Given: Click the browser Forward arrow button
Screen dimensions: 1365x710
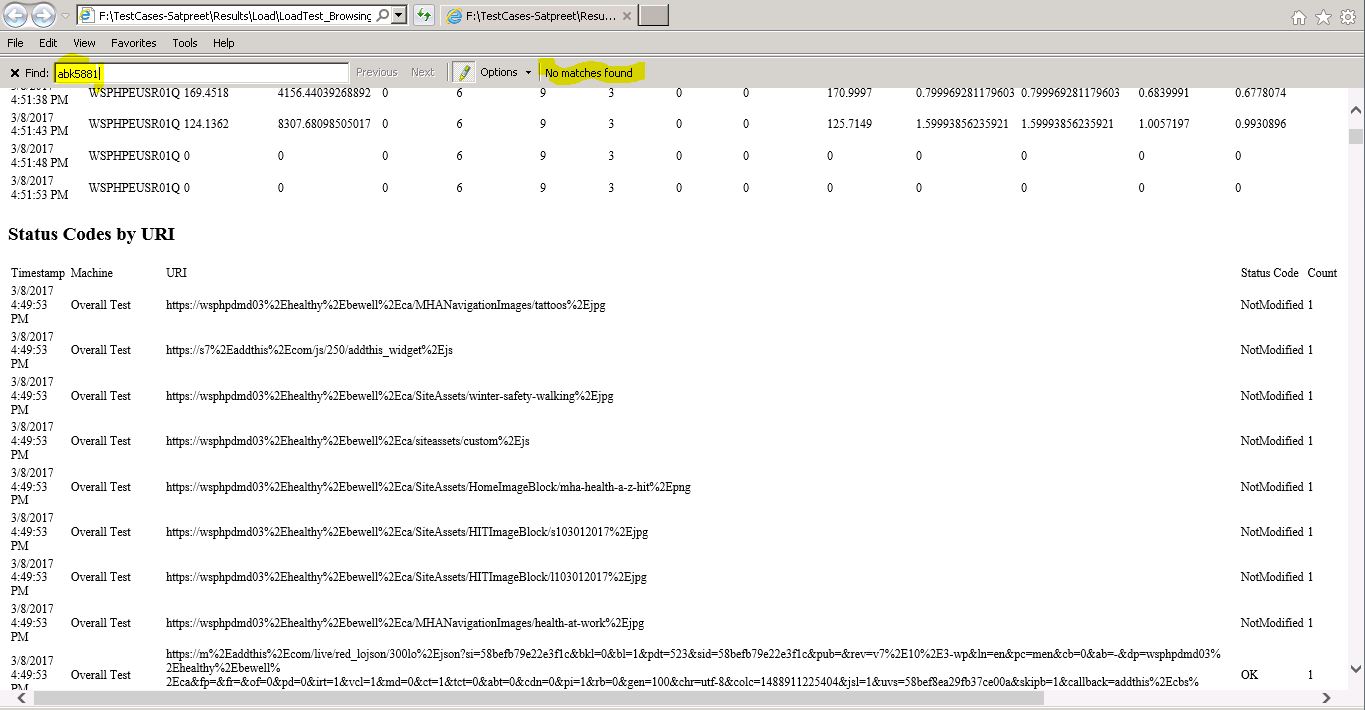Looking at the screenshot, I should [x=43, y=16].
